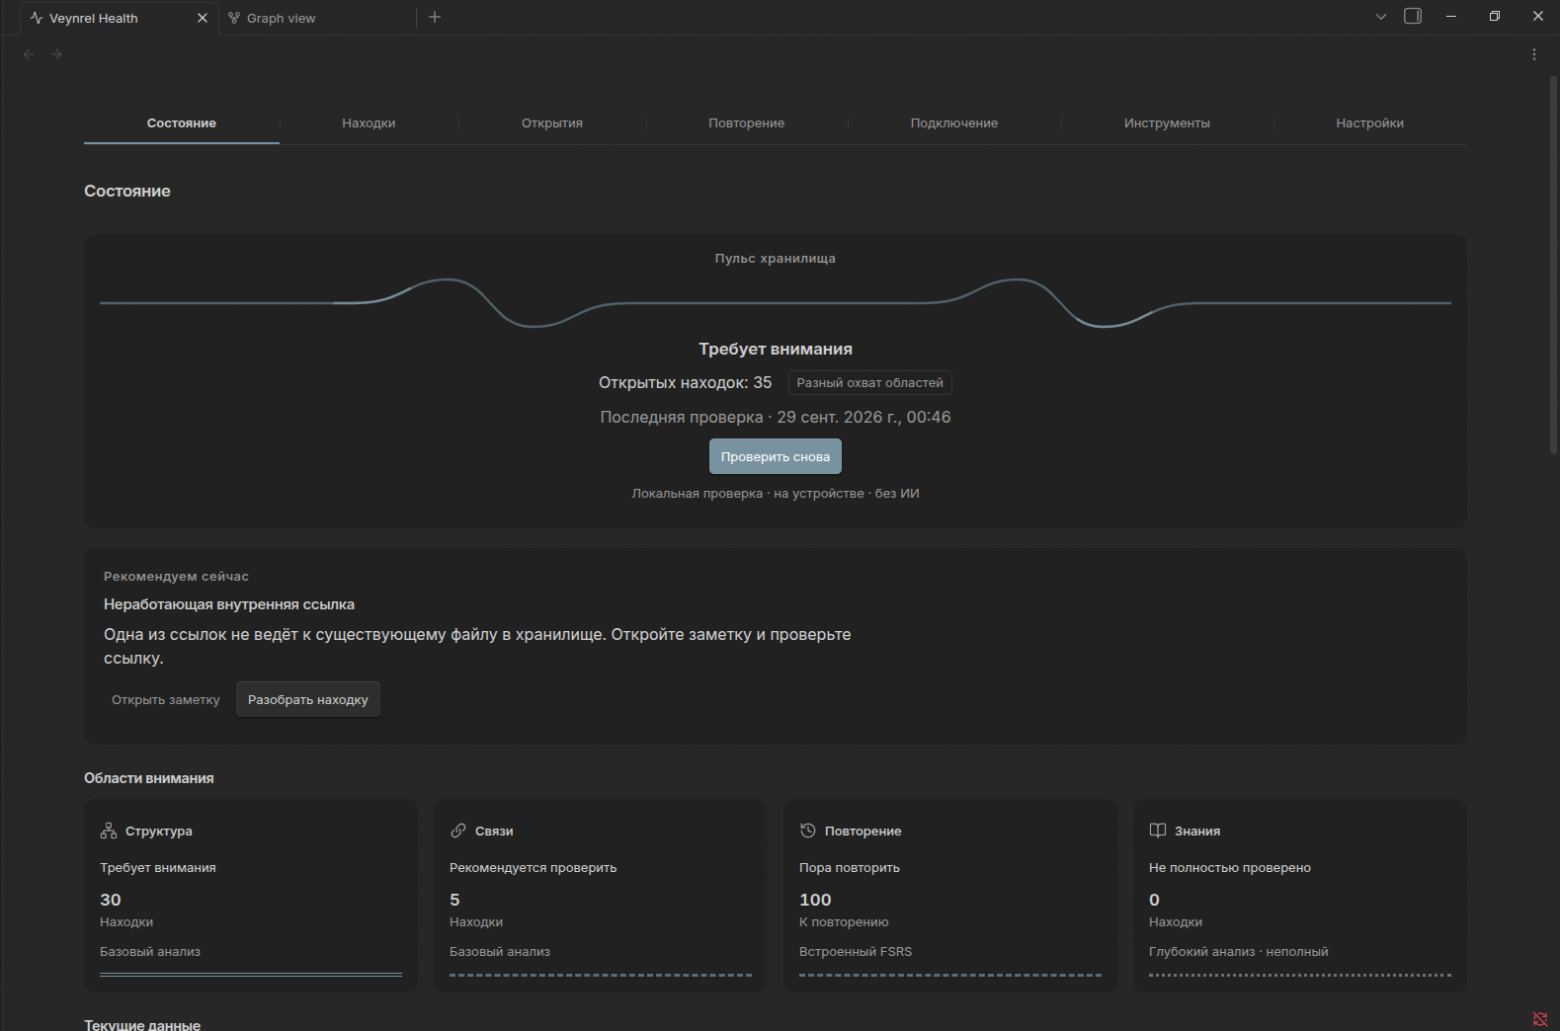Click the Структура hierarchy icon
This screenshot has width=1560, height=1031.
coord(109,831)
